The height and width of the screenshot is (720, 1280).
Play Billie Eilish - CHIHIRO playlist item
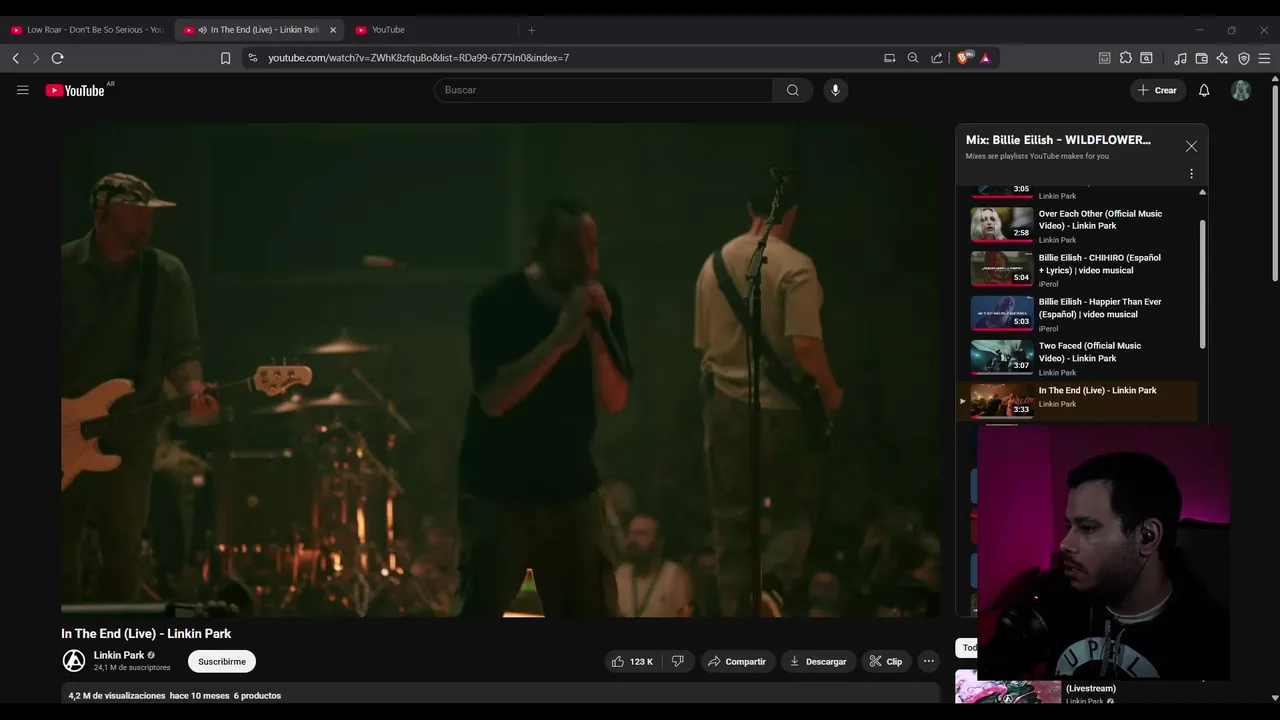pyautogui.click(x=1078, y=269)
